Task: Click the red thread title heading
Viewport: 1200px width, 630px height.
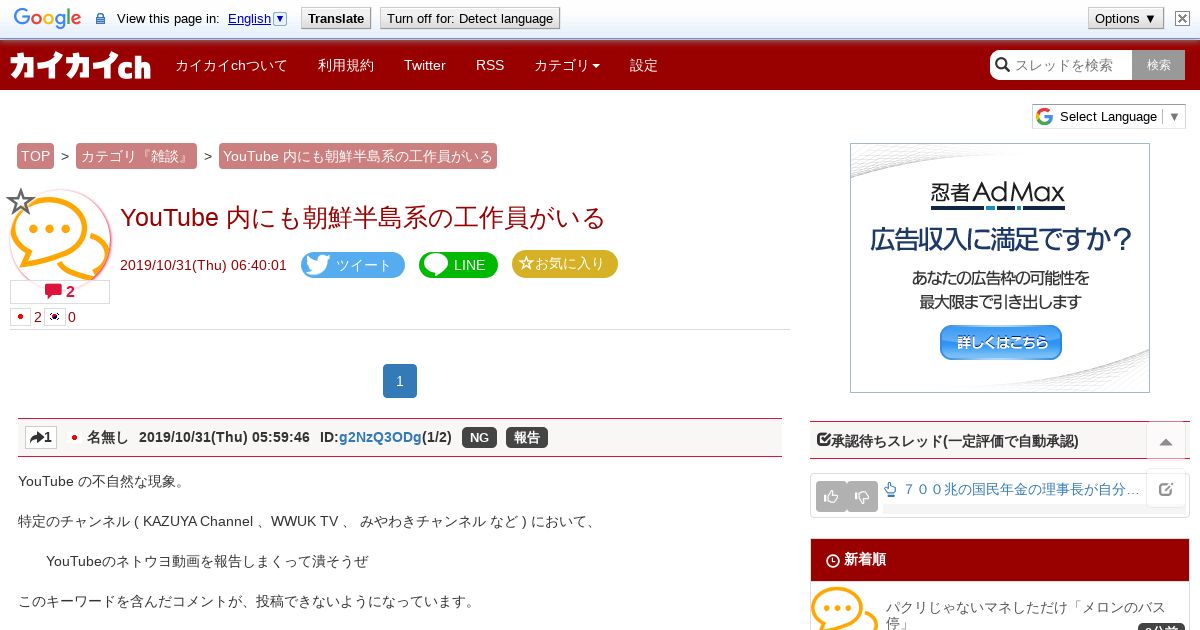Action: tap(363, 217)
